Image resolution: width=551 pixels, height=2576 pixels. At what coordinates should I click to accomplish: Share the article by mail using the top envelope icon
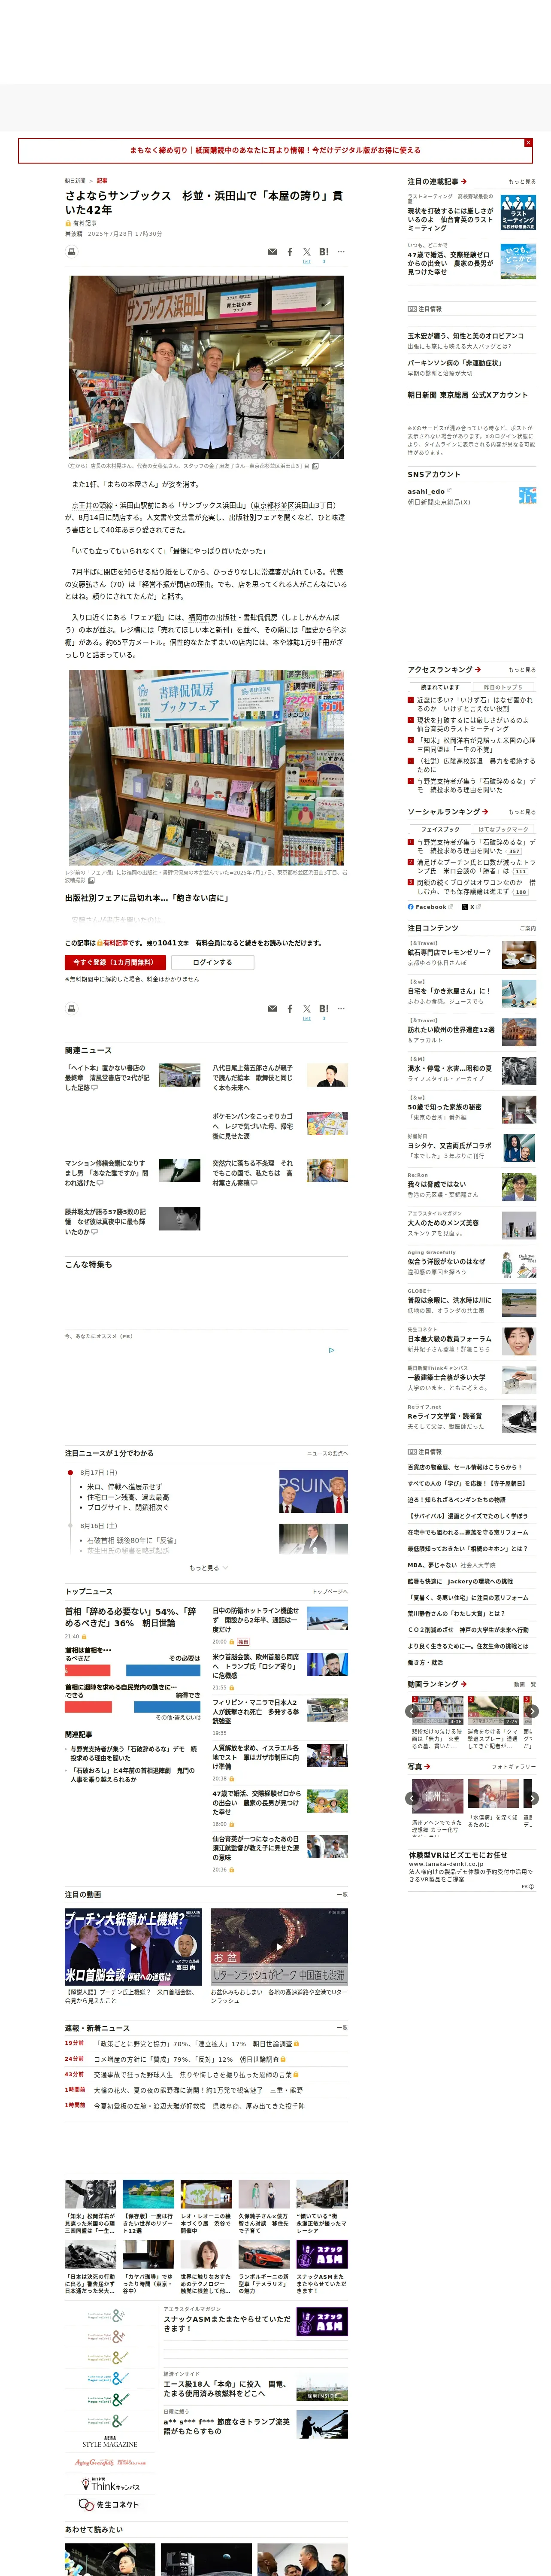coord(272,252)
